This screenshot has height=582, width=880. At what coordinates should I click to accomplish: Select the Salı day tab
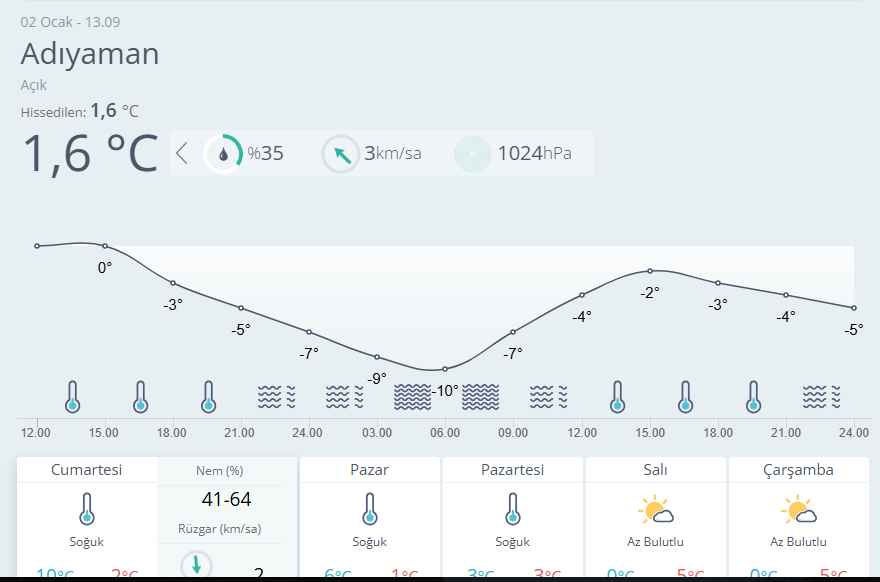pos(656,470)
